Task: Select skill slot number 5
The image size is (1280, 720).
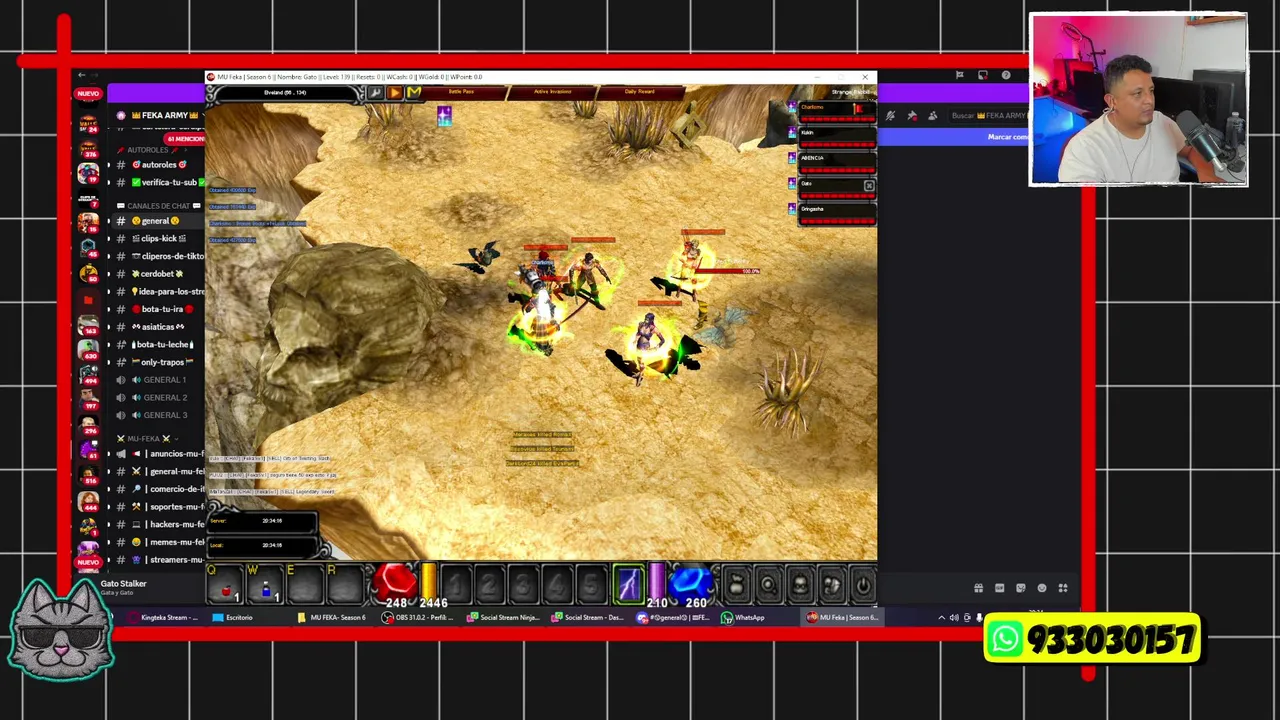Action: (x=592, y=585)
